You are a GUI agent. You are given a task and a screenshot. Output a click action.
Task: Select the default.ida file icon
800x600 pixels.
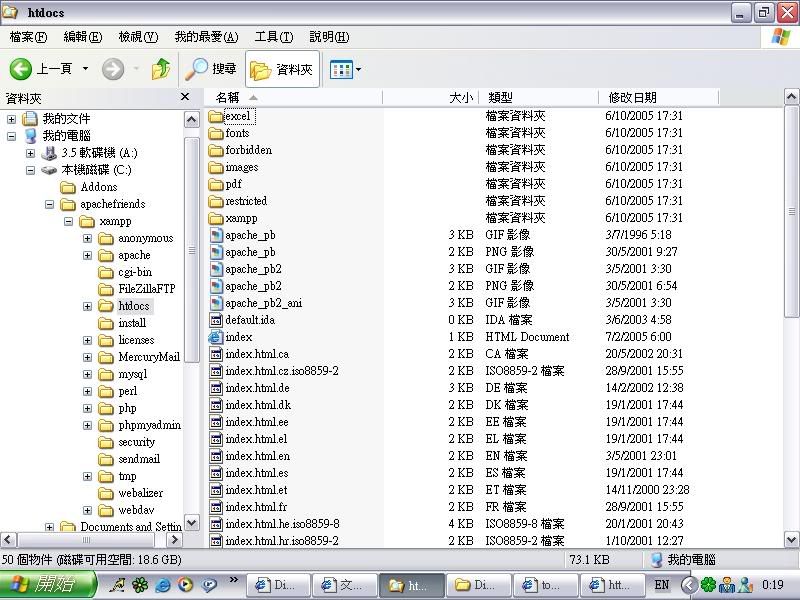(216, 320)
